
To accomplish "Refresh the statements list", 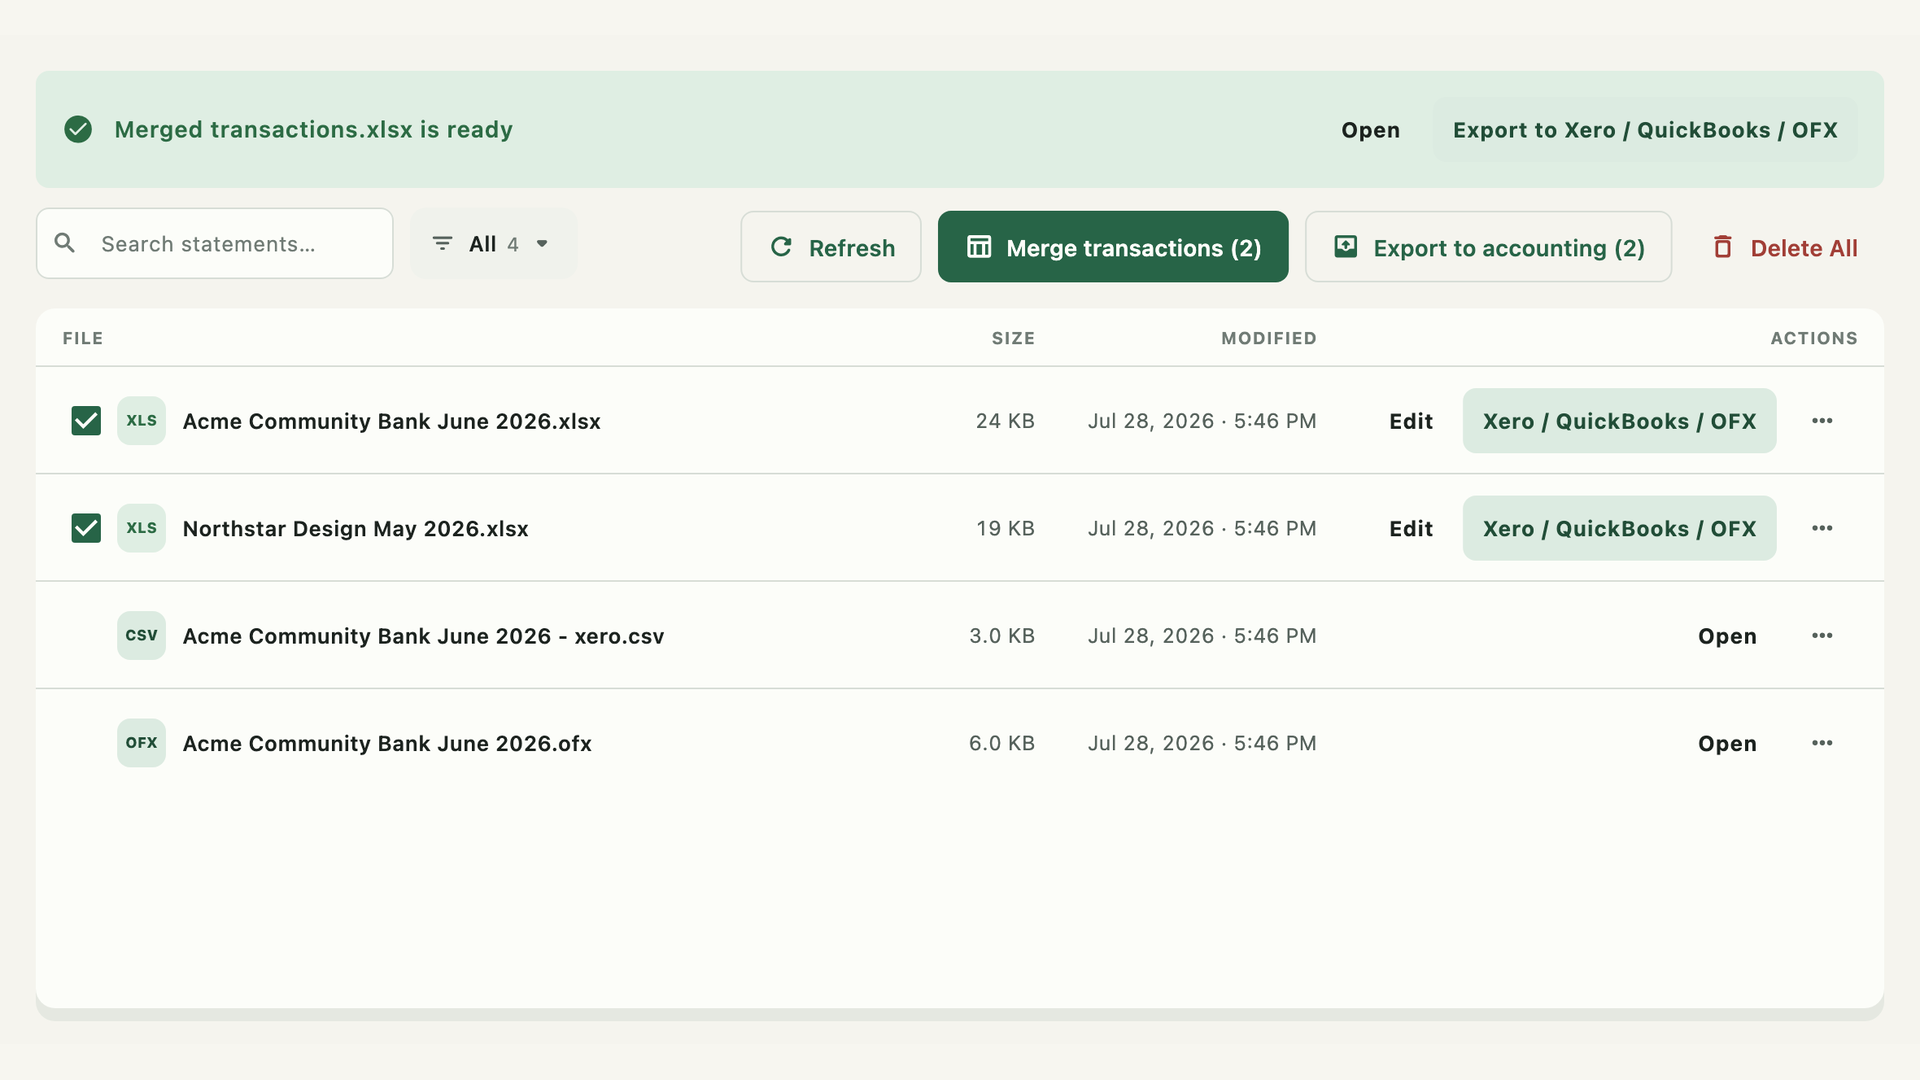I will pos(831,247).
